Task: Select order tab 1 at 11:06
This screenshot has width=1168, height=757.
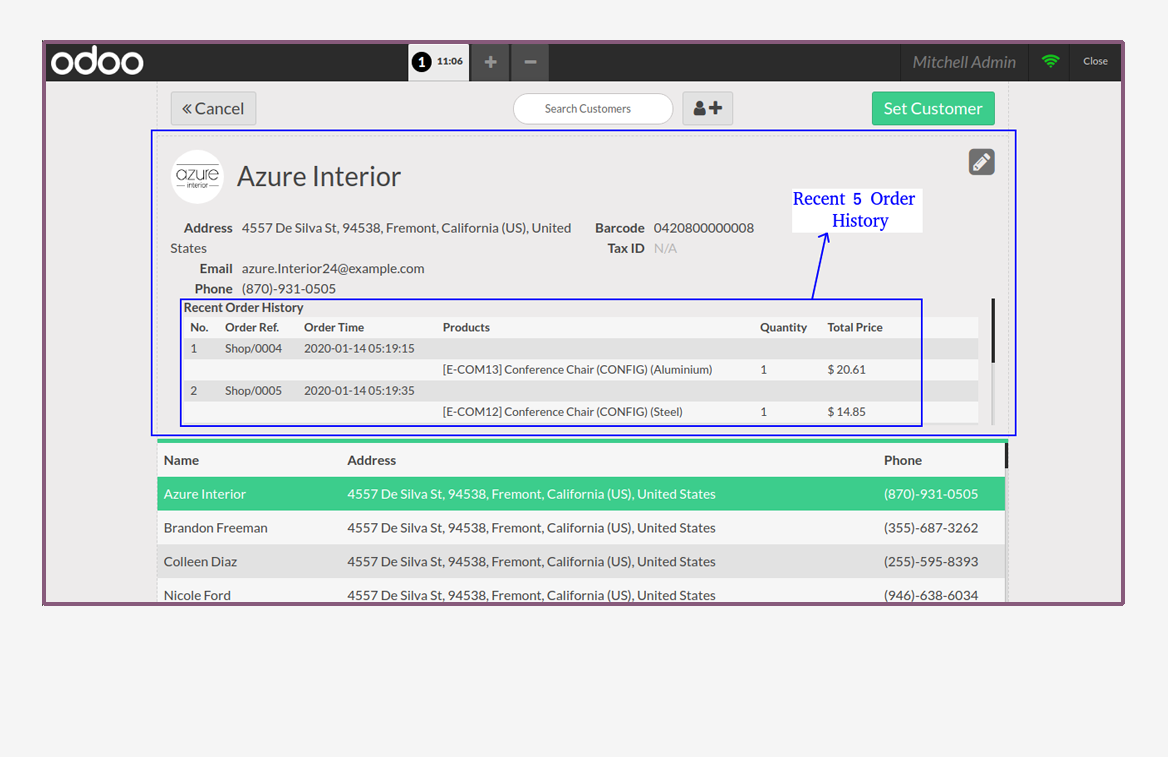Action: 439,62
